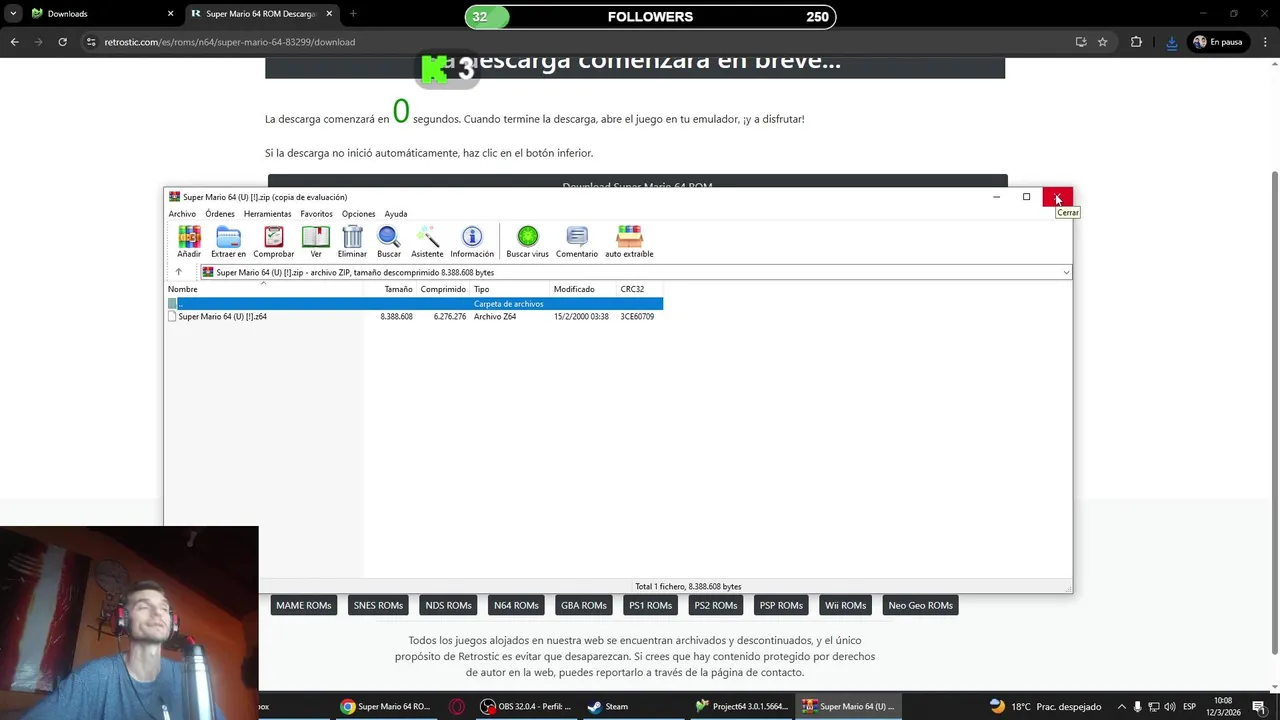
Task: Expand the archive path dropdown arrow
Action: pos(1066,272)
